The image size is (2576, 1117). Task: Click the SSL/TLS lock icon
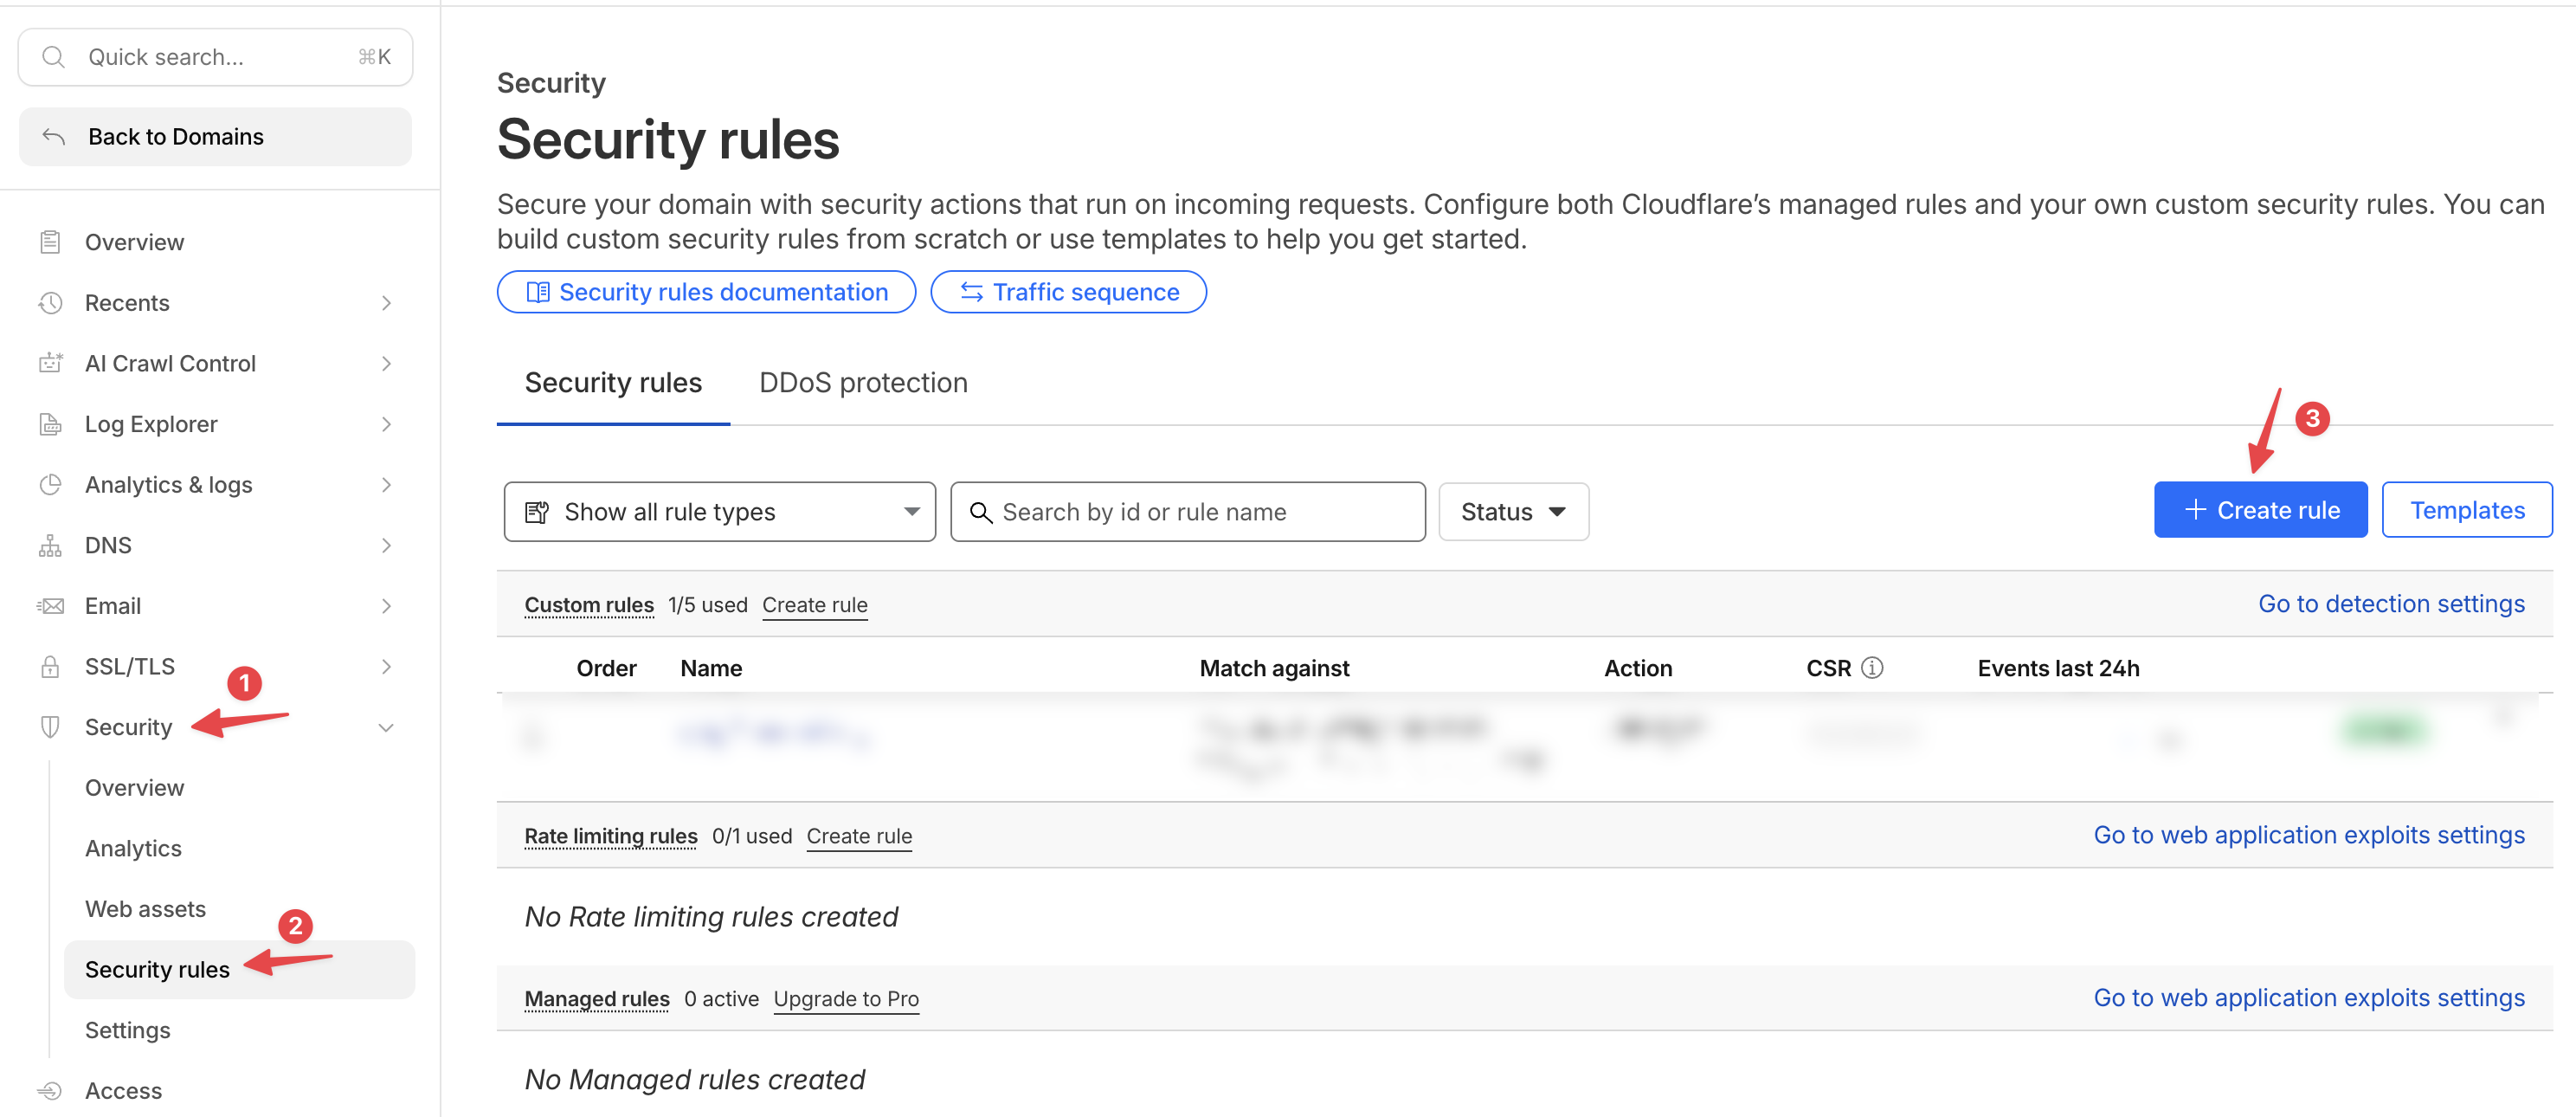(x=50, y=666)
